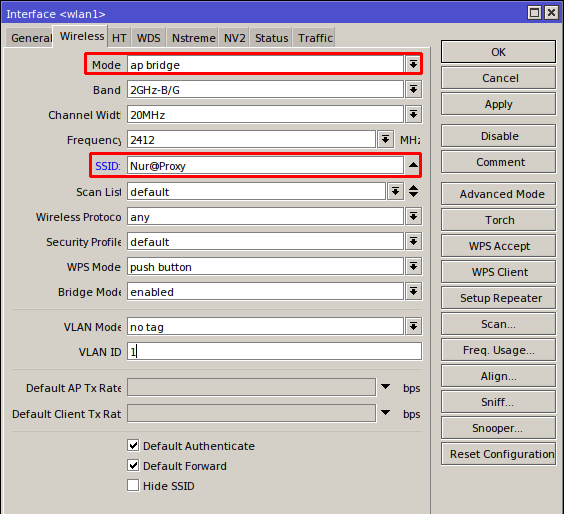Viewport: 564px width, 514px height.
Task: Click the Setup Repeater button
Action: click(x=498, y=298)
